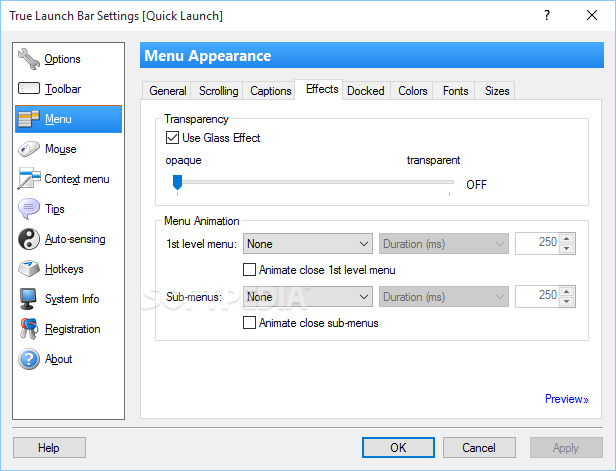This screenshot has height=471, width=616.
Task: Open 1st level Duration (ms) dropdown
Action: click(443, 243)
